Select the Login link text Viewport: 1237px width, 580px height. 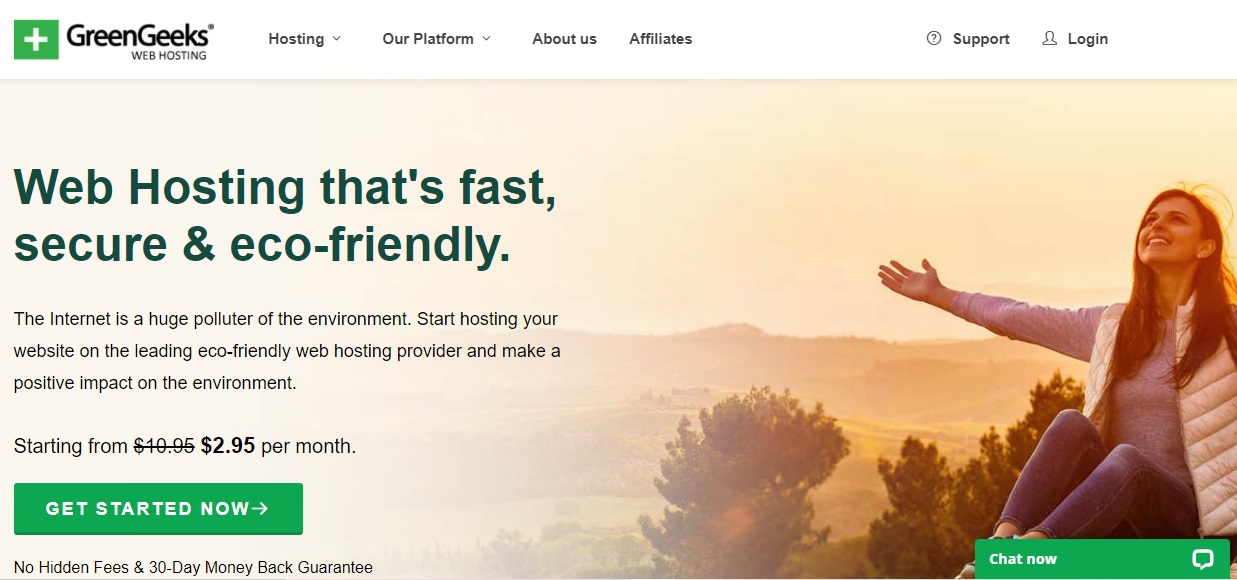tap(1087, 39)
